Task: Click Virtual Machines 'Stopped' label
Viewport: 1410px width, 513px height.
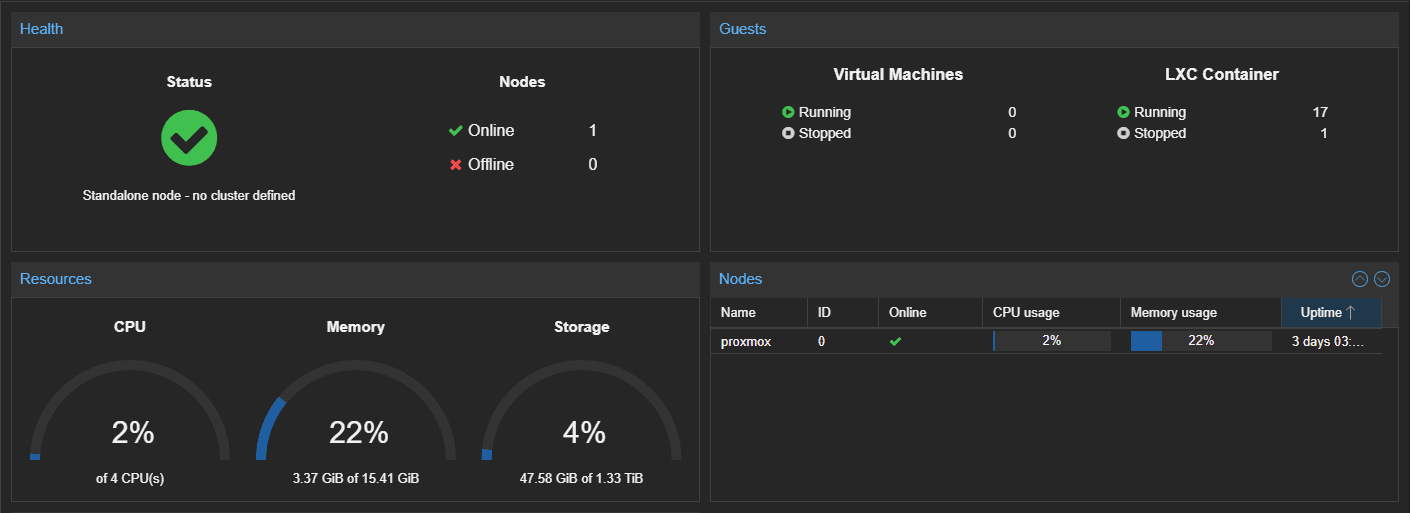Action: (x=825, y=133)
